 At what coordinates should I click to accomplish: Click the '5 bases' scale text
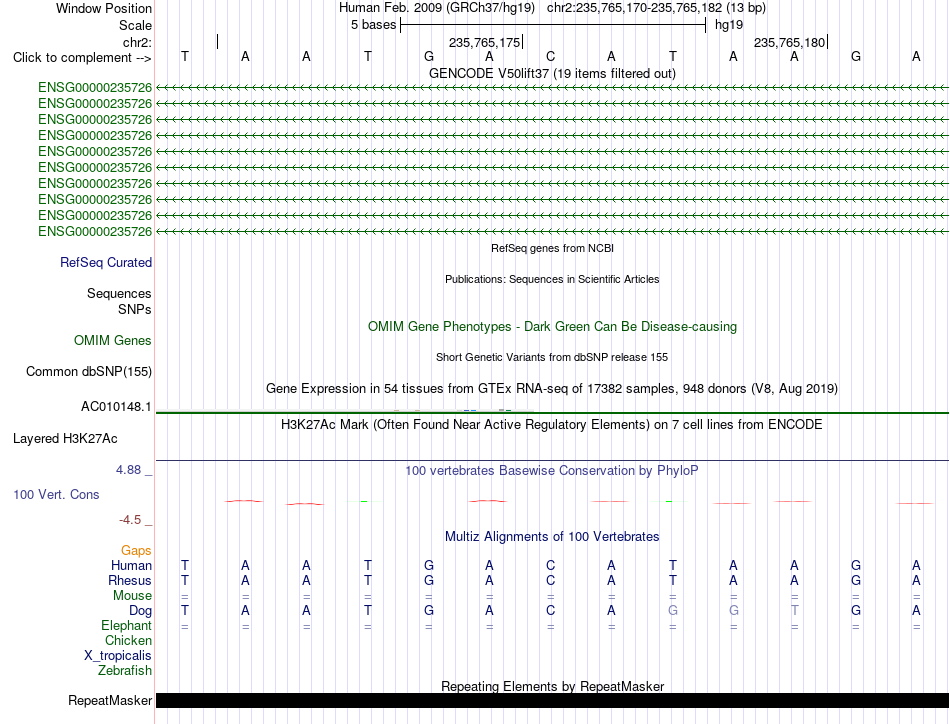point(373,25)
